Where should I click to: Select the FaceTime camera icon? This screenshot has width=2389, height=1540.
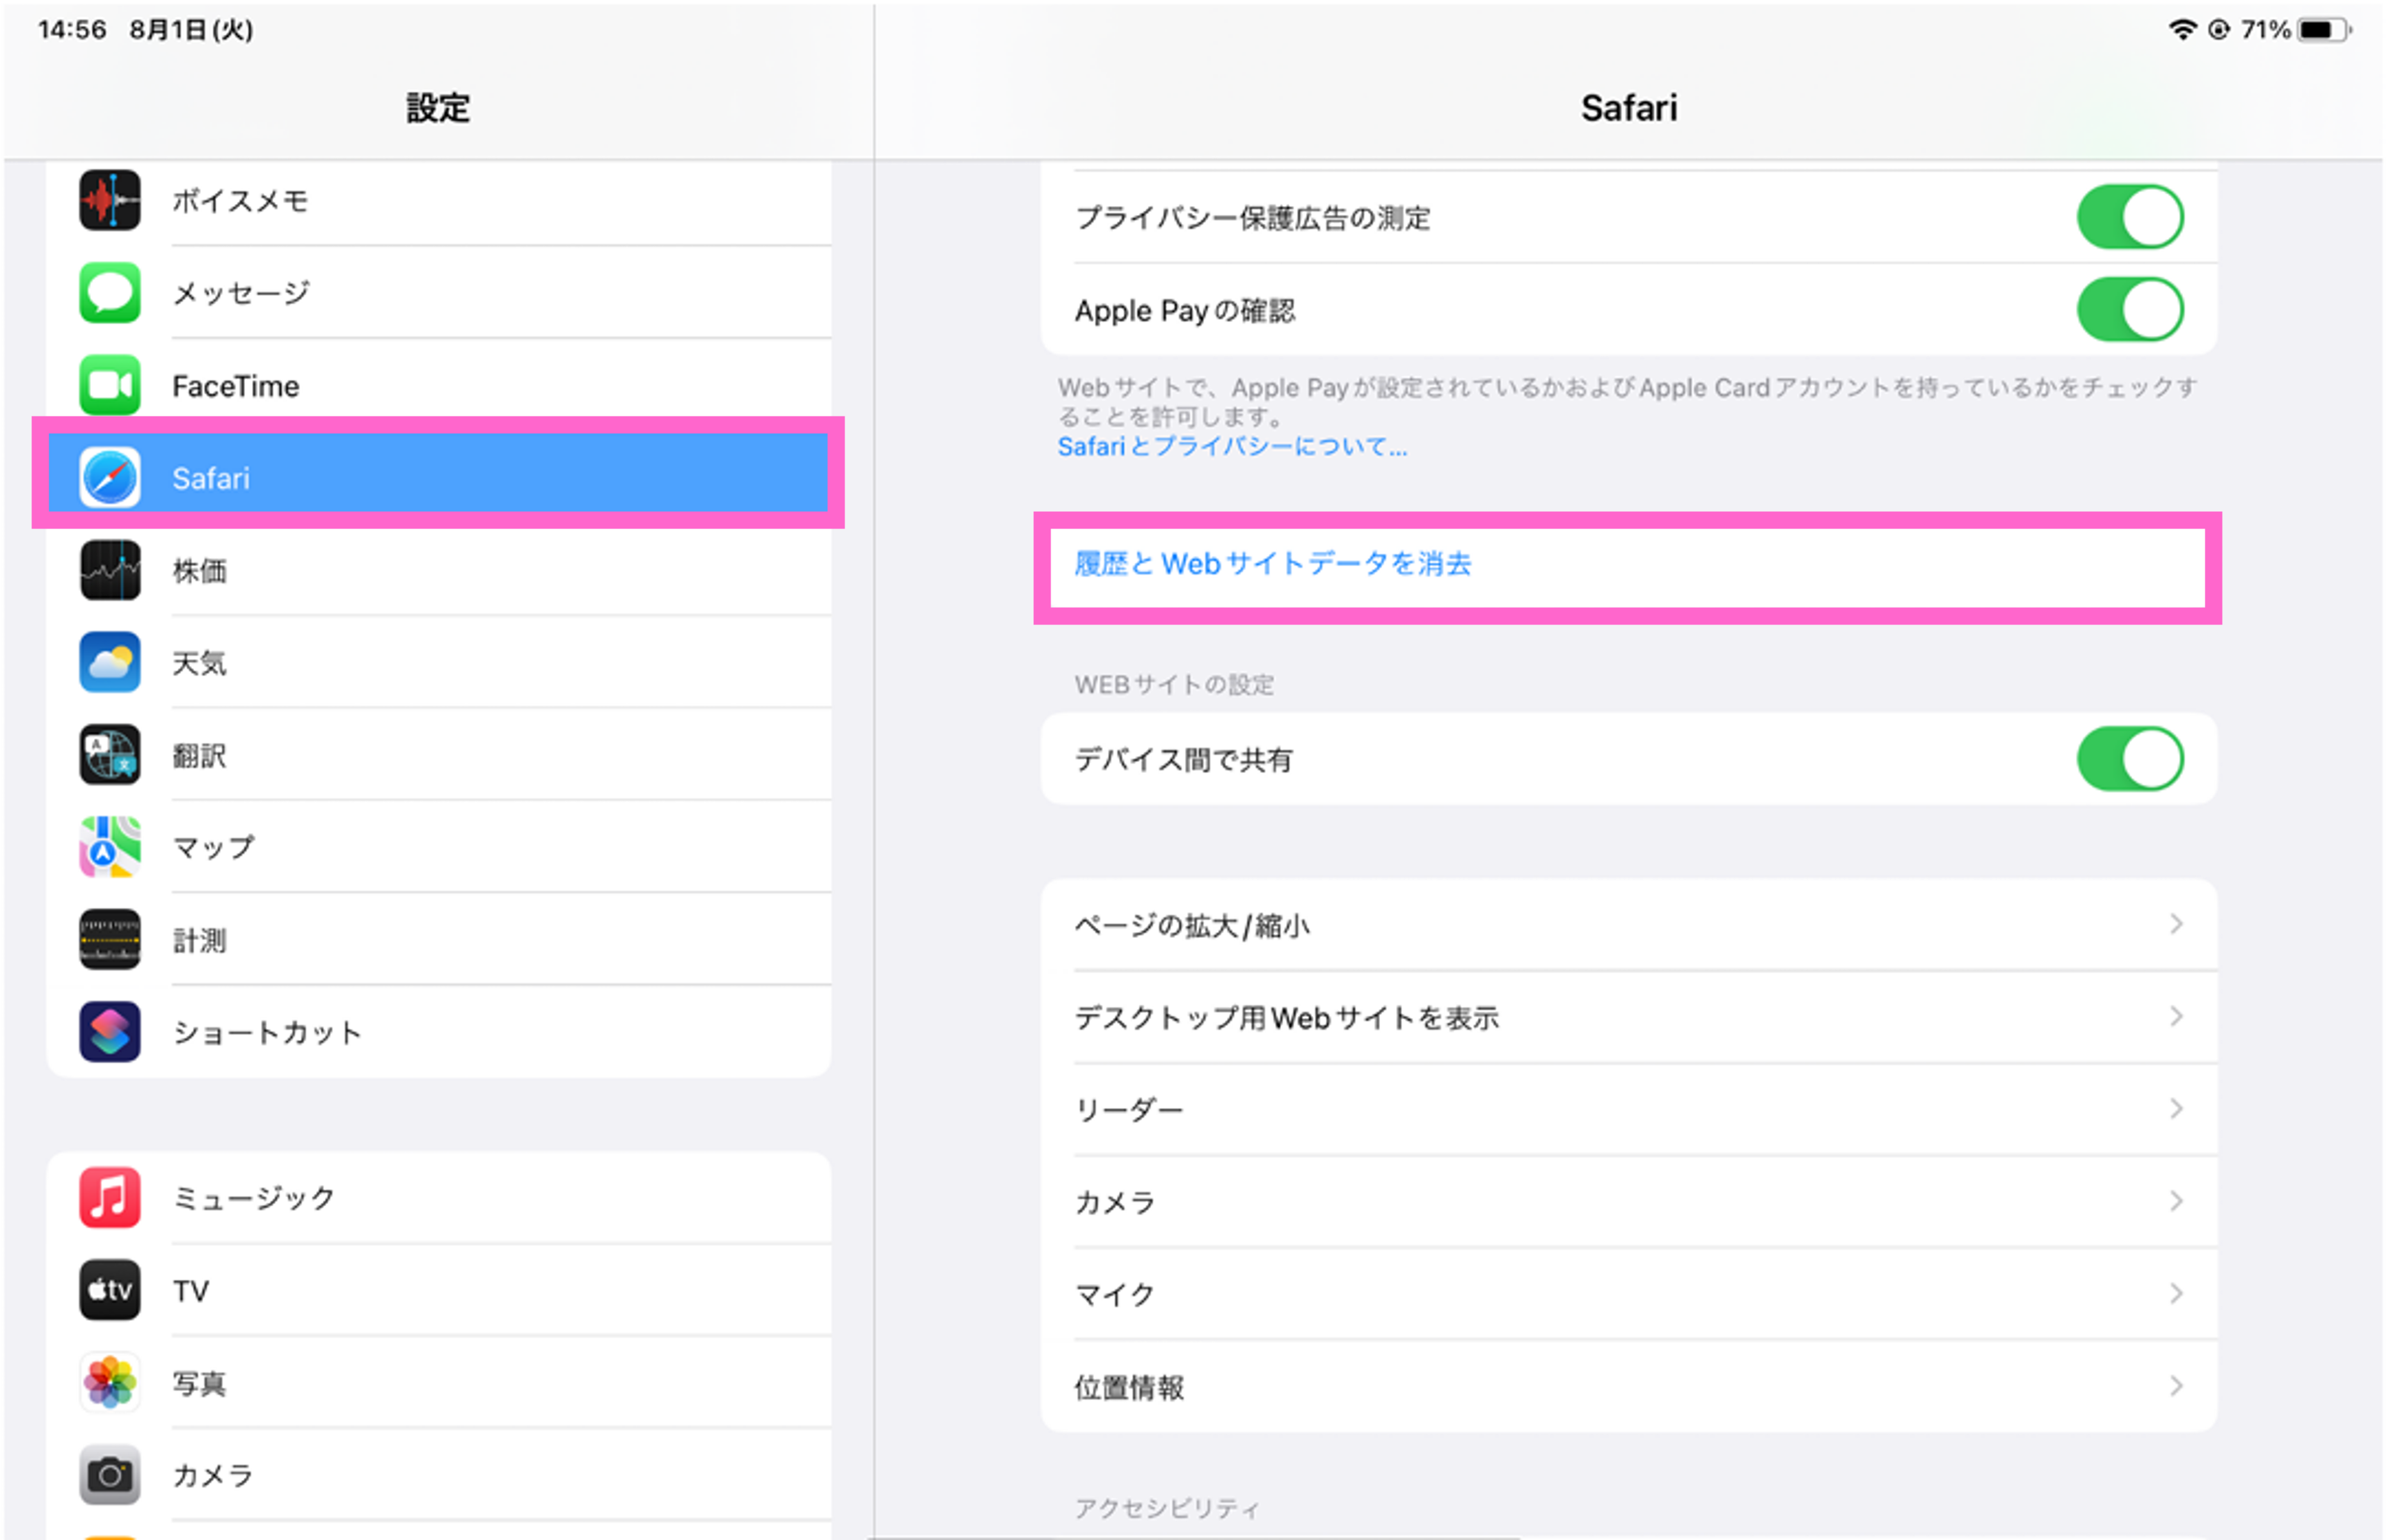[109, 385]
